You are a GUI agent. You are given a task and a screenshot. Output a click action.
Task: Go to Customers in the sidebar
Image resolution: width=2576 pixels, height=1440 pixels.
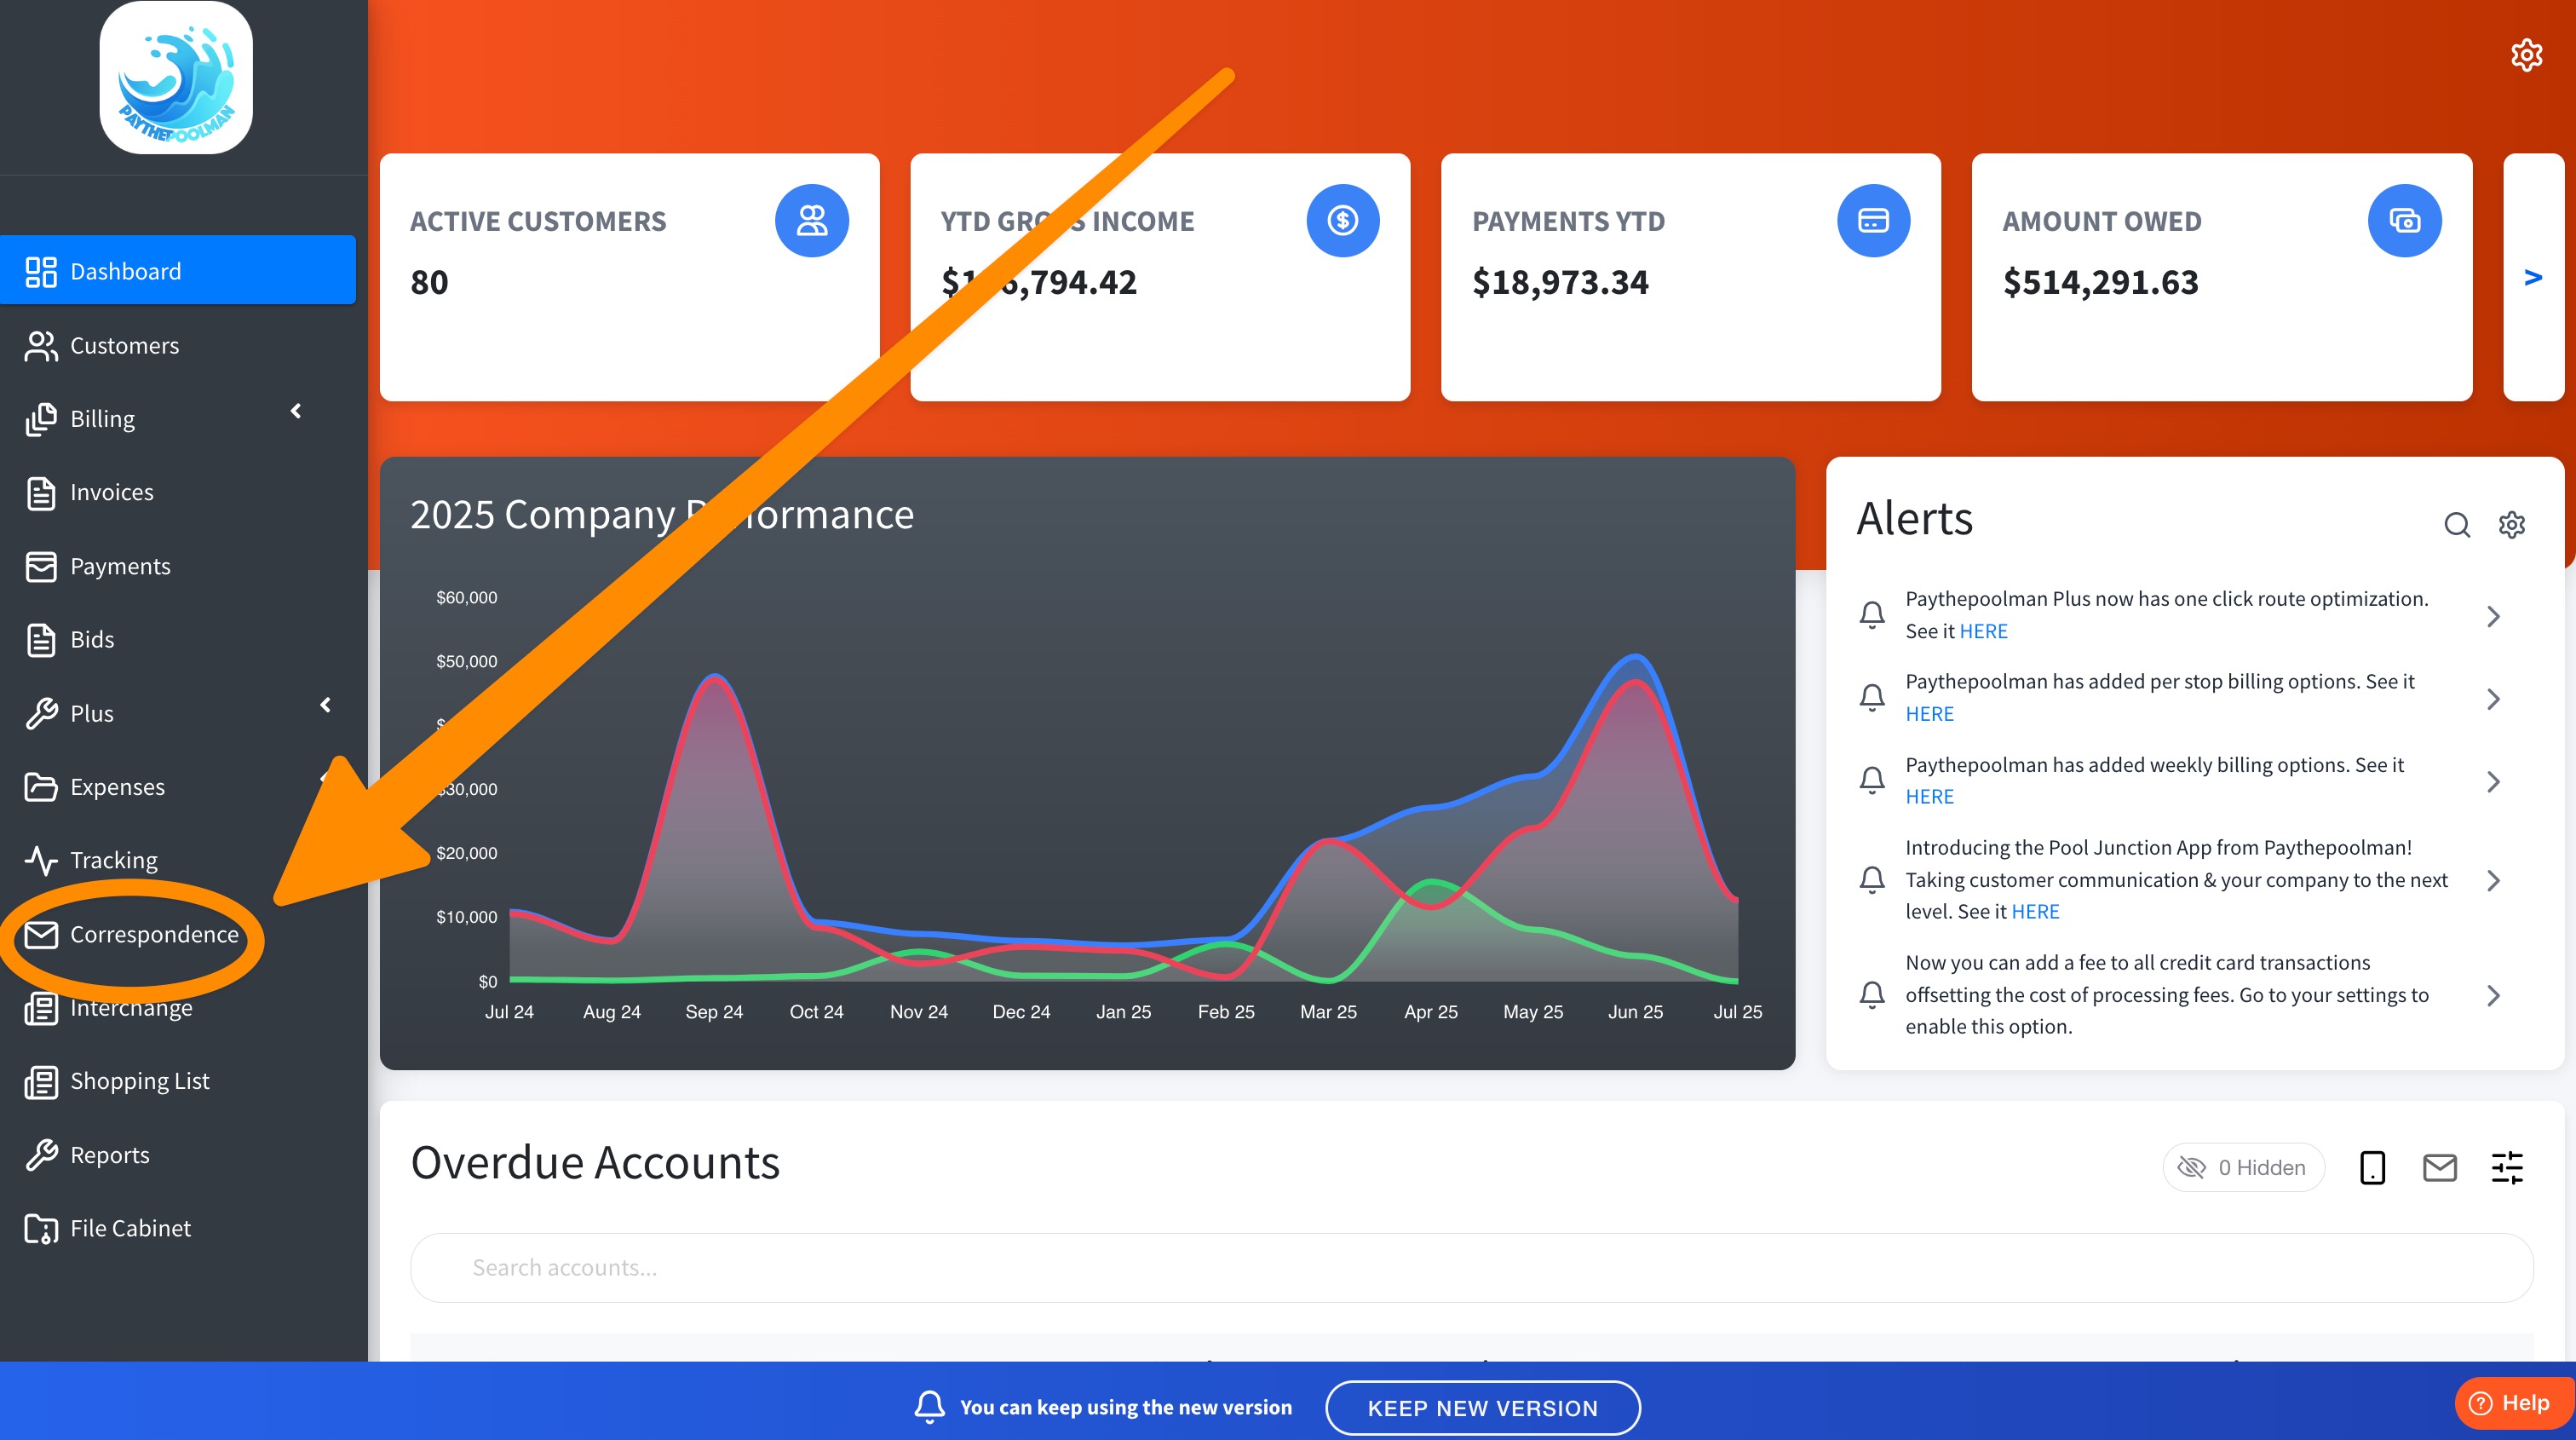click(x=124, y=345)
